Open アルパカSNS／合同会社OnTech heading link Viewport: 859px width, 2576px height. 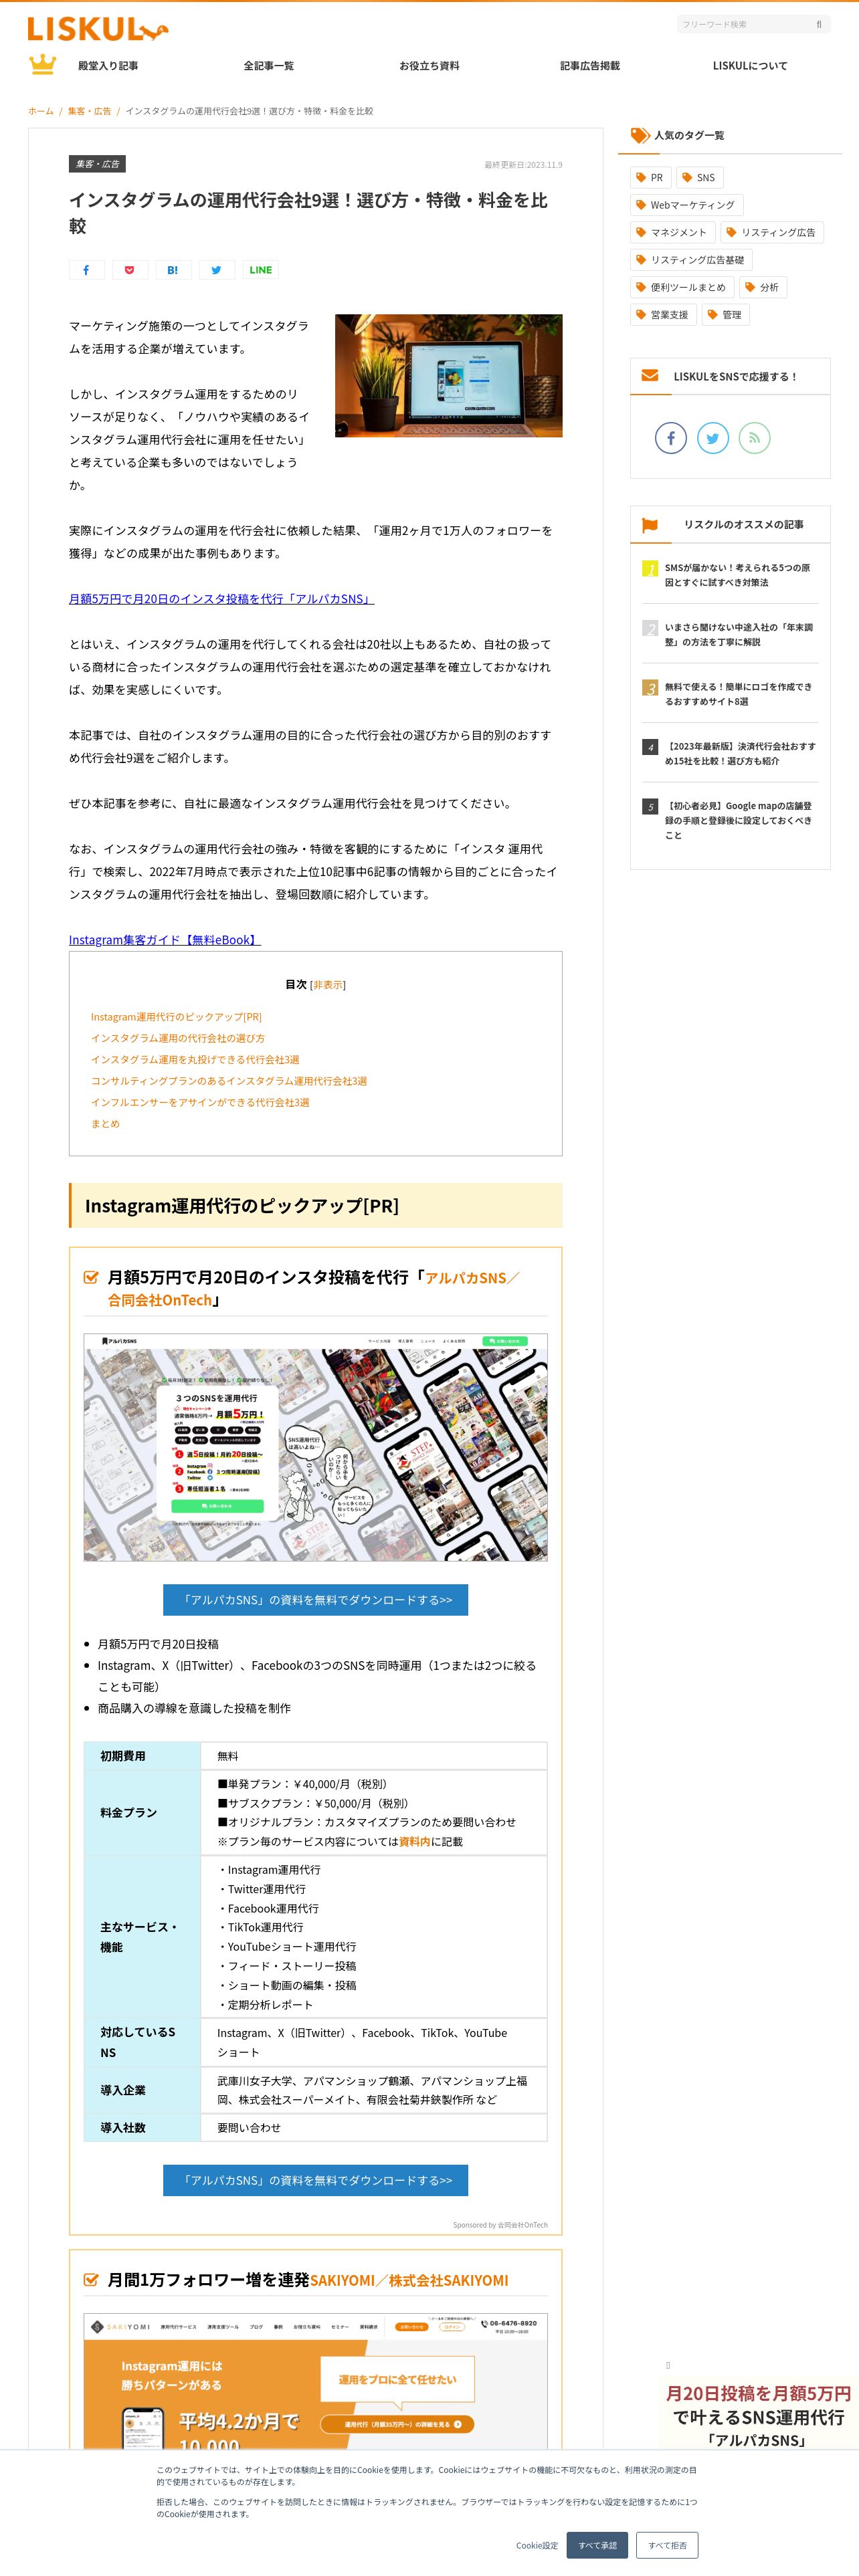click(314, 1288)
